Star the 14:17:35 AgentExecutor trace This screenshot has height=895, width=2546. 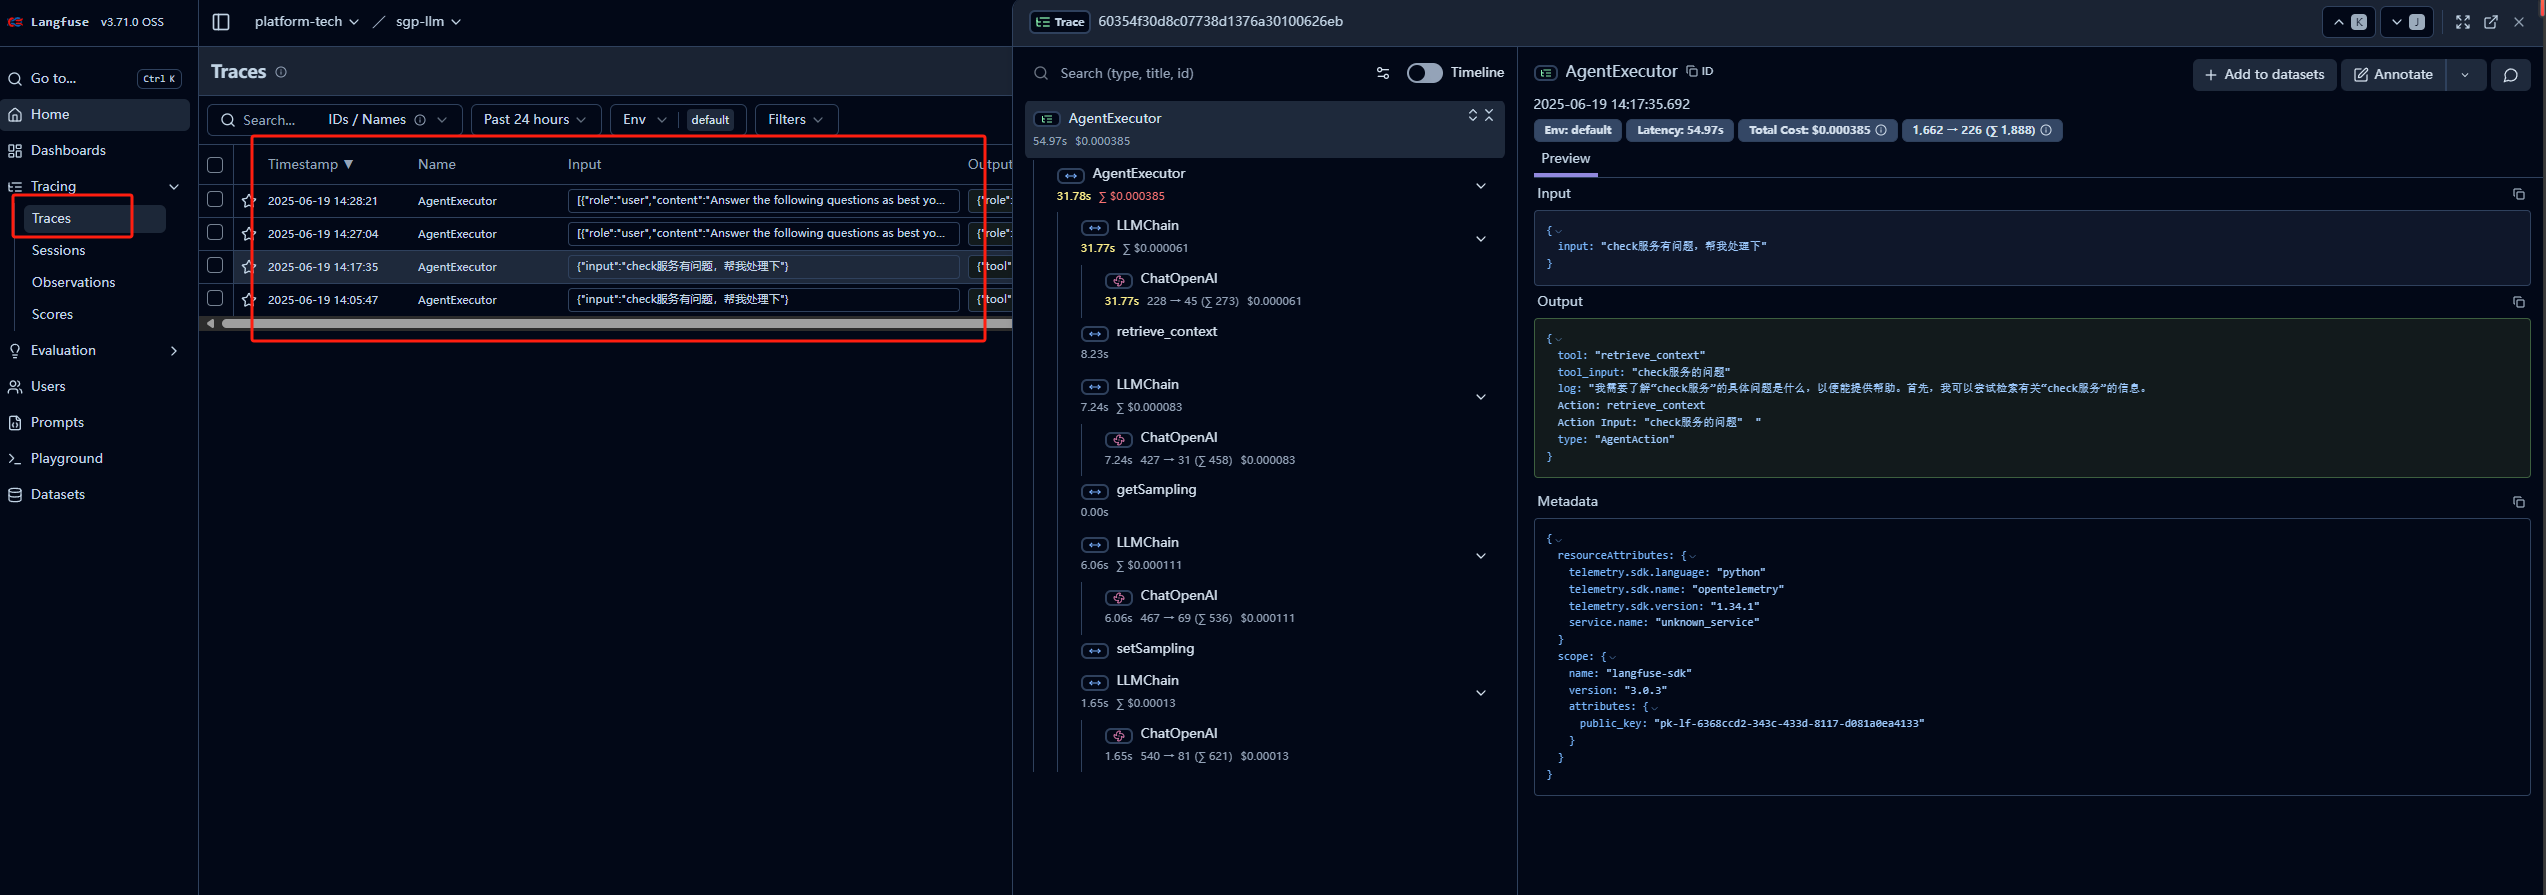tap(249, 267)
